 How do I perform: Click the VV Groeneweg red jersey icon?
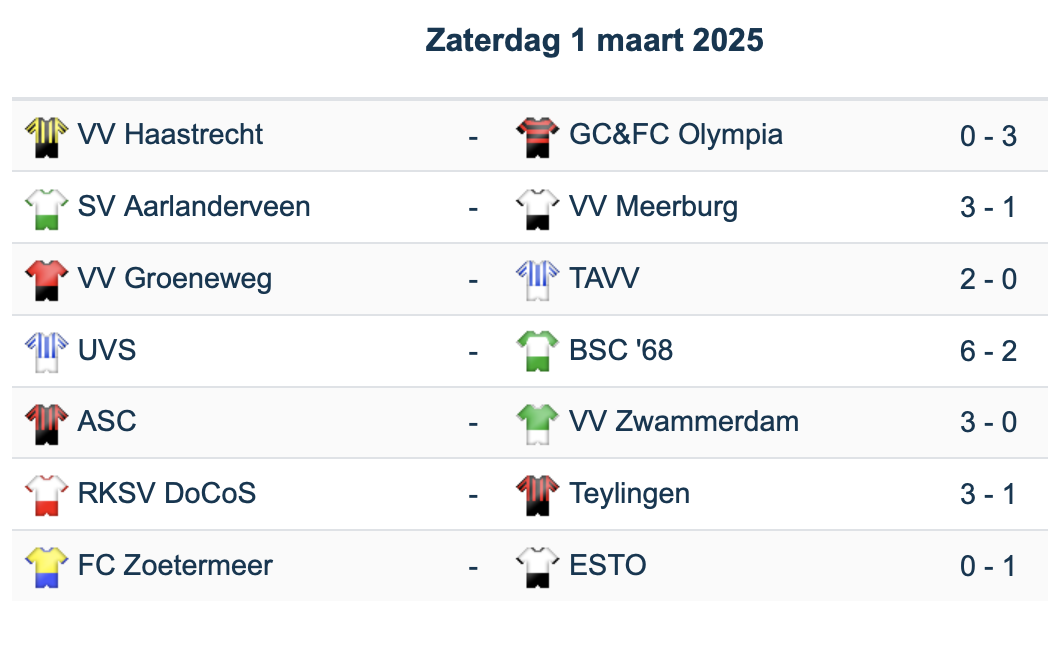(x=46, y=280)
